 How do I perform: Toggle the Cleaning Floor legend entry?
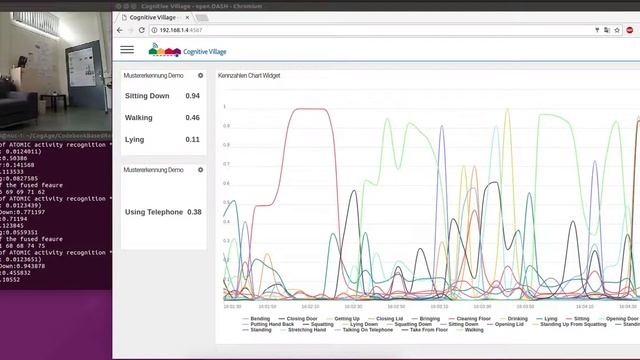(469, 319)
